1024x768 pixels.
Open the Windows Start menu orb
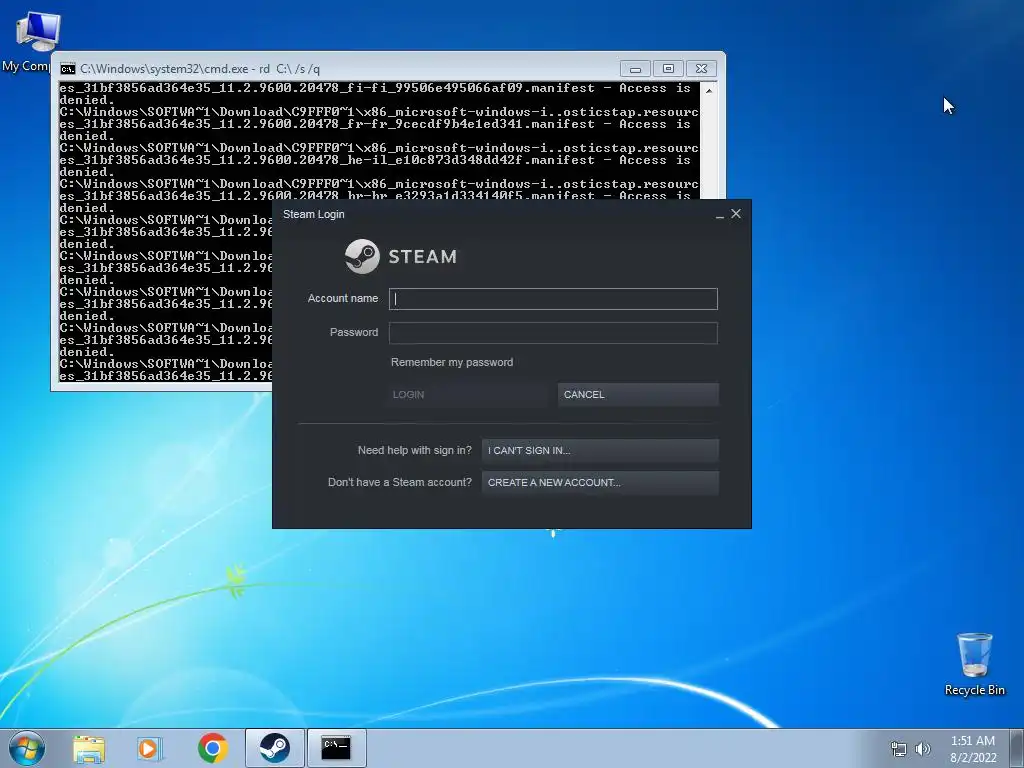(x=27, y=748)
